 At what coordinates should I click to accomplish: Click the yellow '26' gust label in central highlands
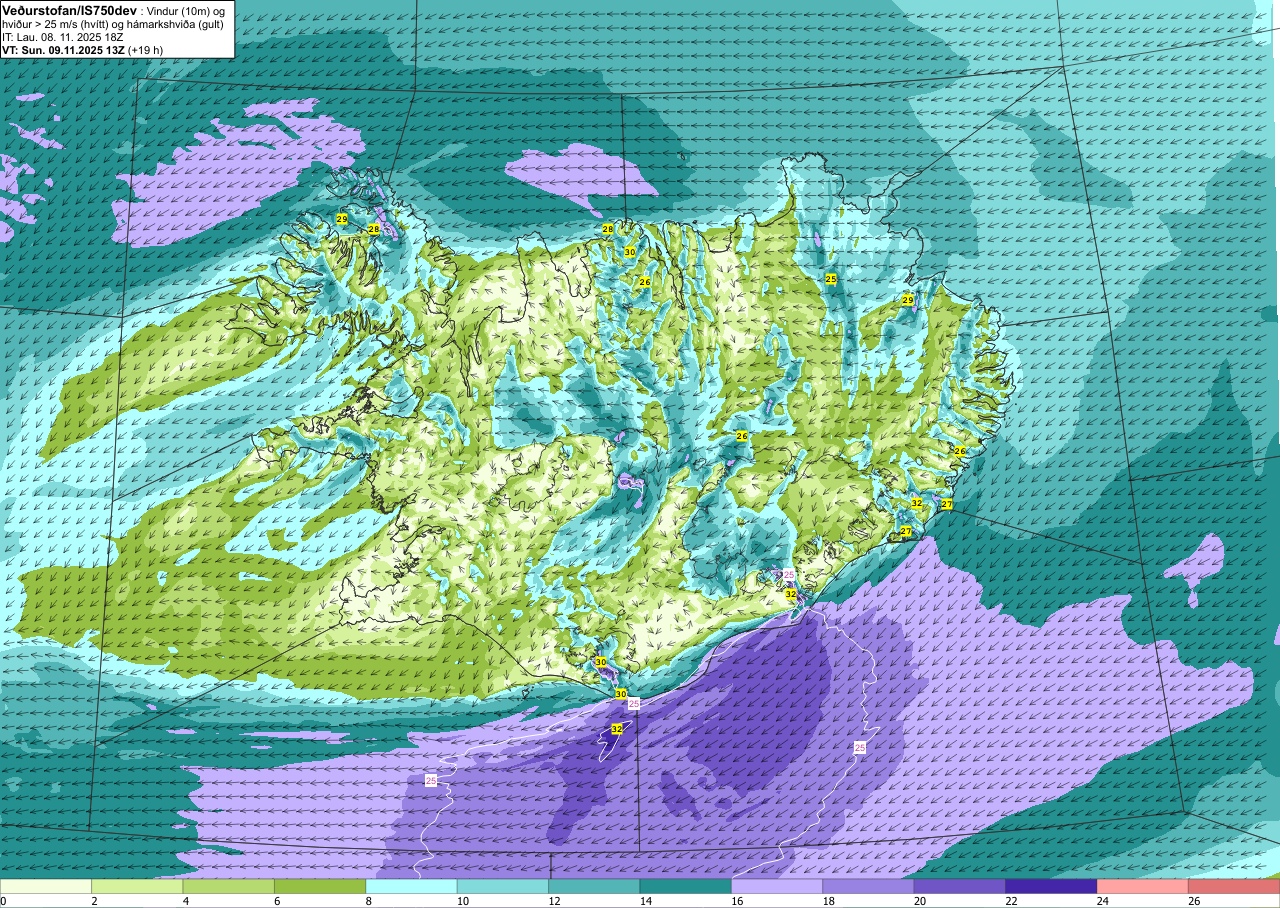pyautogui.click(x=742, y=436)
